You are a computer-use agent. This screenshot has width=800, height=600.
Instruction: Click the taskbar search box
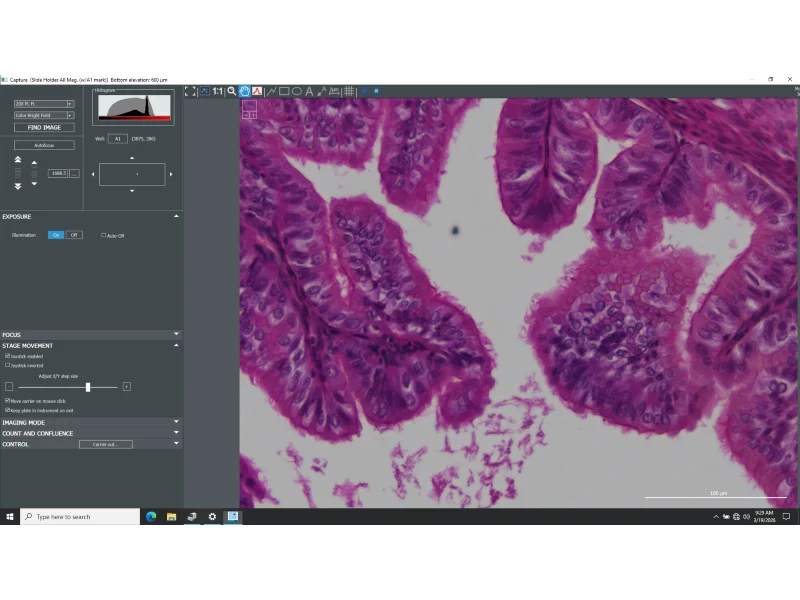tap(80, 517)
